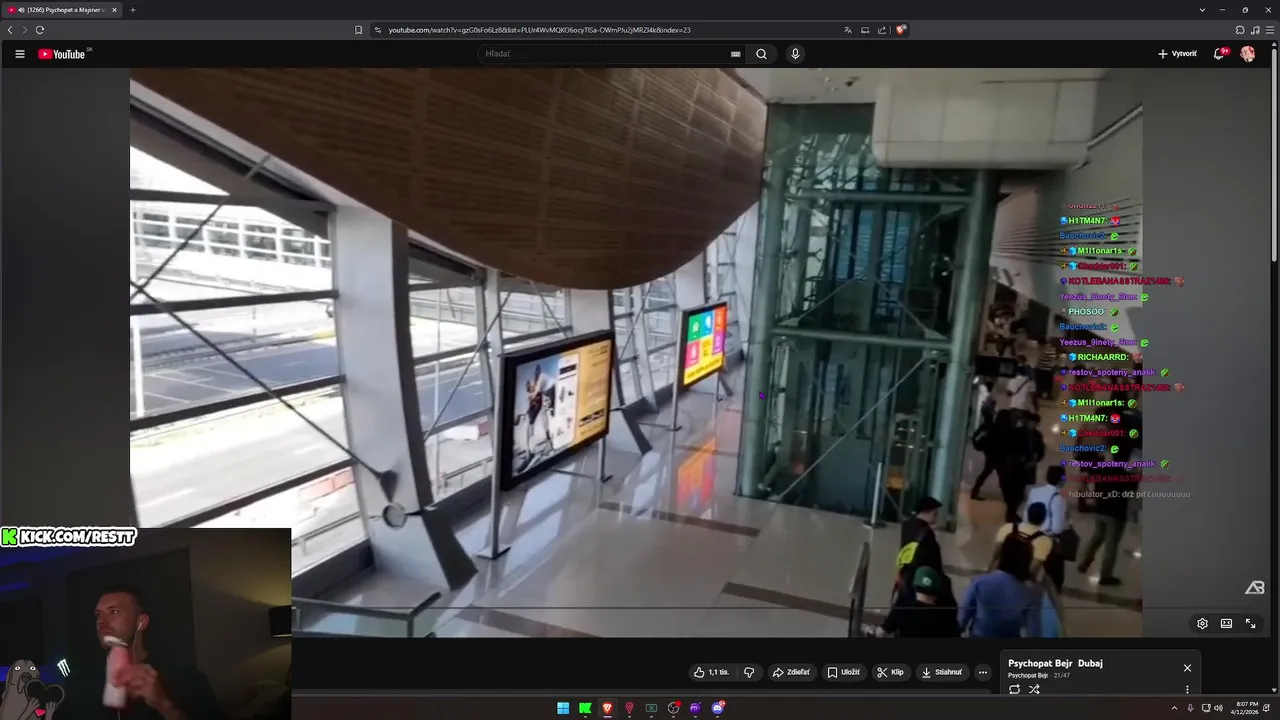Open Brave browser in taskbar
The width and height of the screenshot is (1280, 720).
[607, 708]
